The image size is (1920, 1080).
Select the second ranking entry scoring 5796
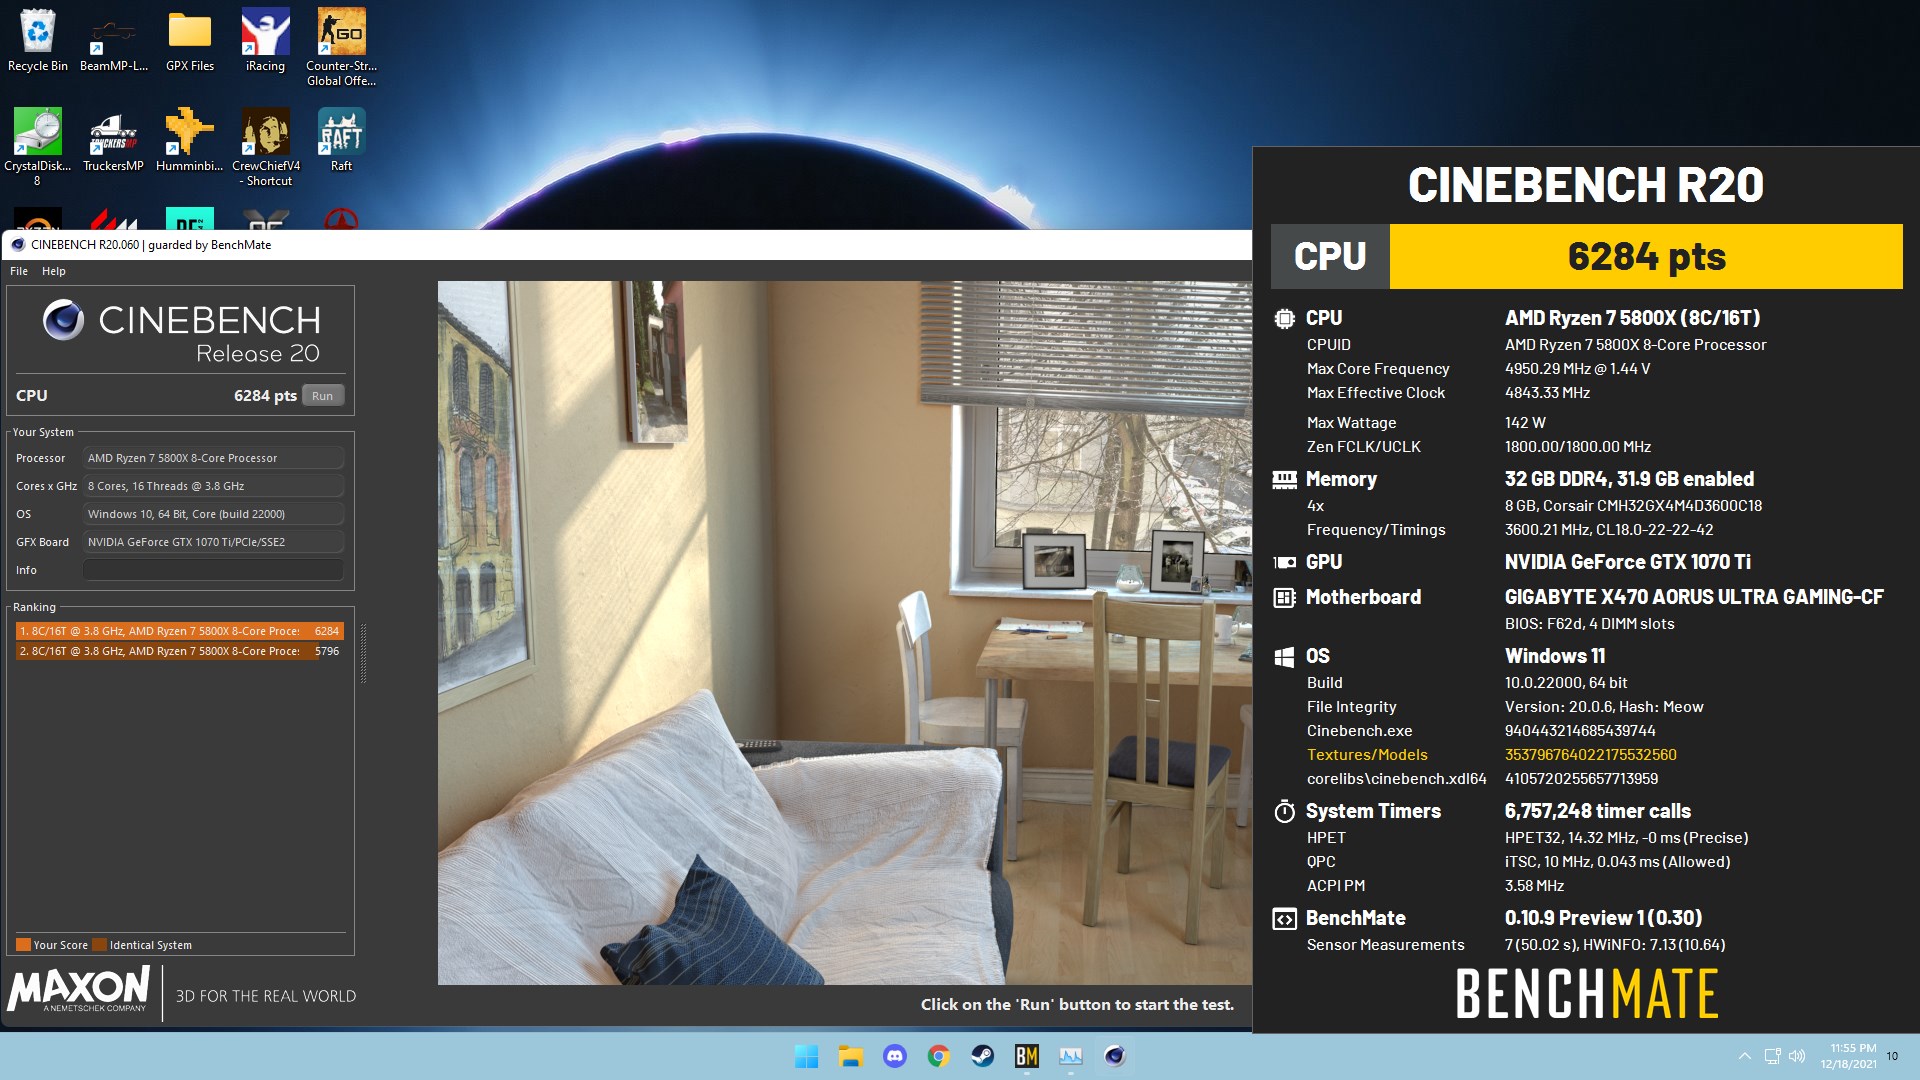[180, 651]
